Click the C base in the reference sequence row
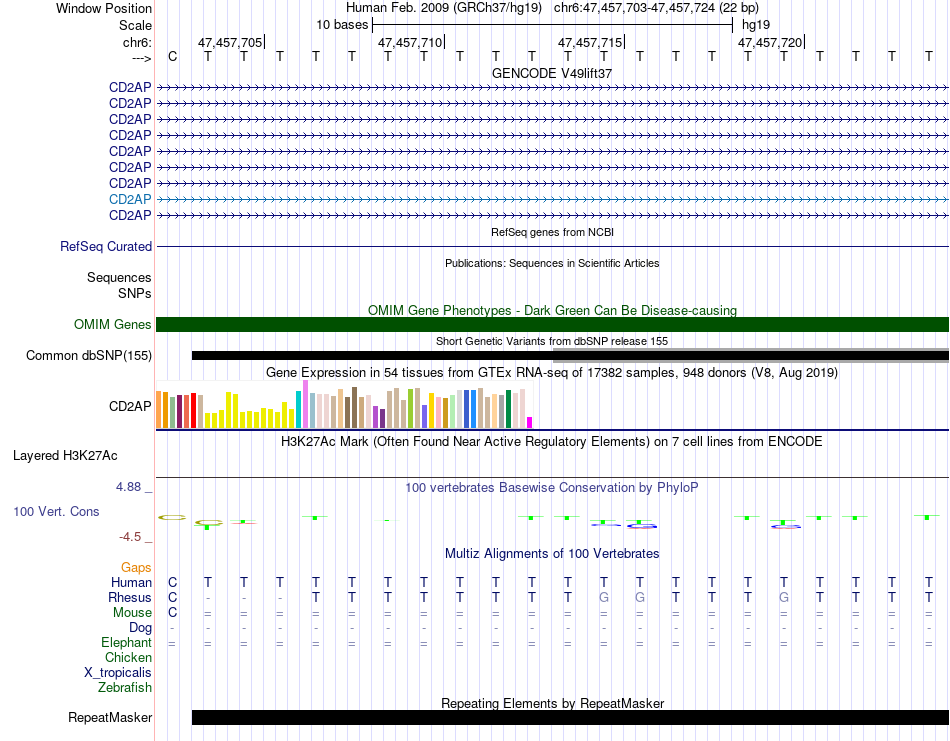The height and width of the screenshot is (741, 950). 173,56
